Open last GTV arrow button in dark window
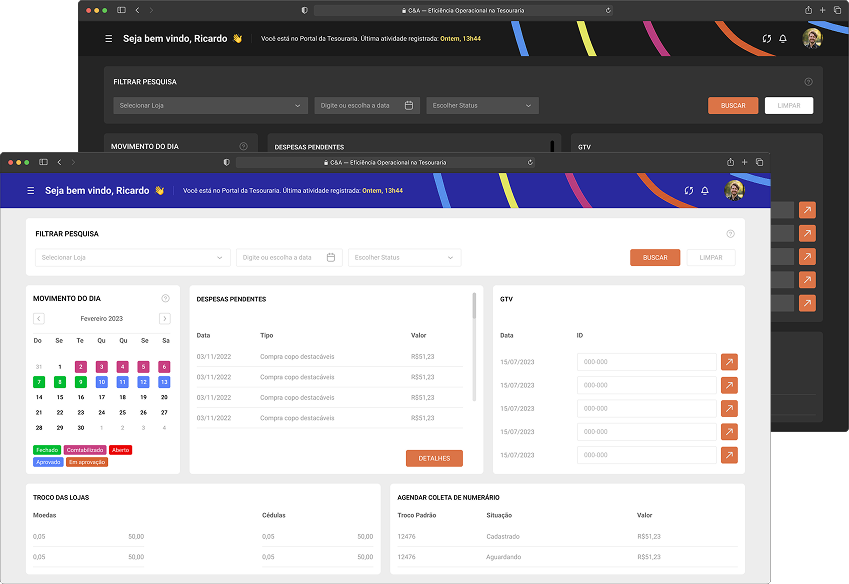The height and width of the screenshot is (584, 849). (x=807, y=303)
